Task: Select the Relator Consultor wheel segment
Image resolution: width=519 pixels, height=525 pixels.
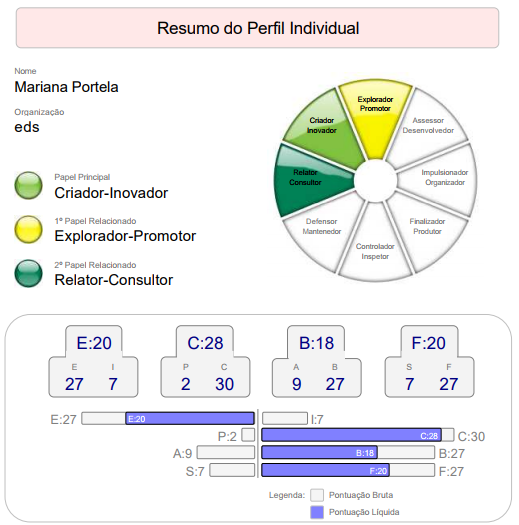Action: coord(310,181)
